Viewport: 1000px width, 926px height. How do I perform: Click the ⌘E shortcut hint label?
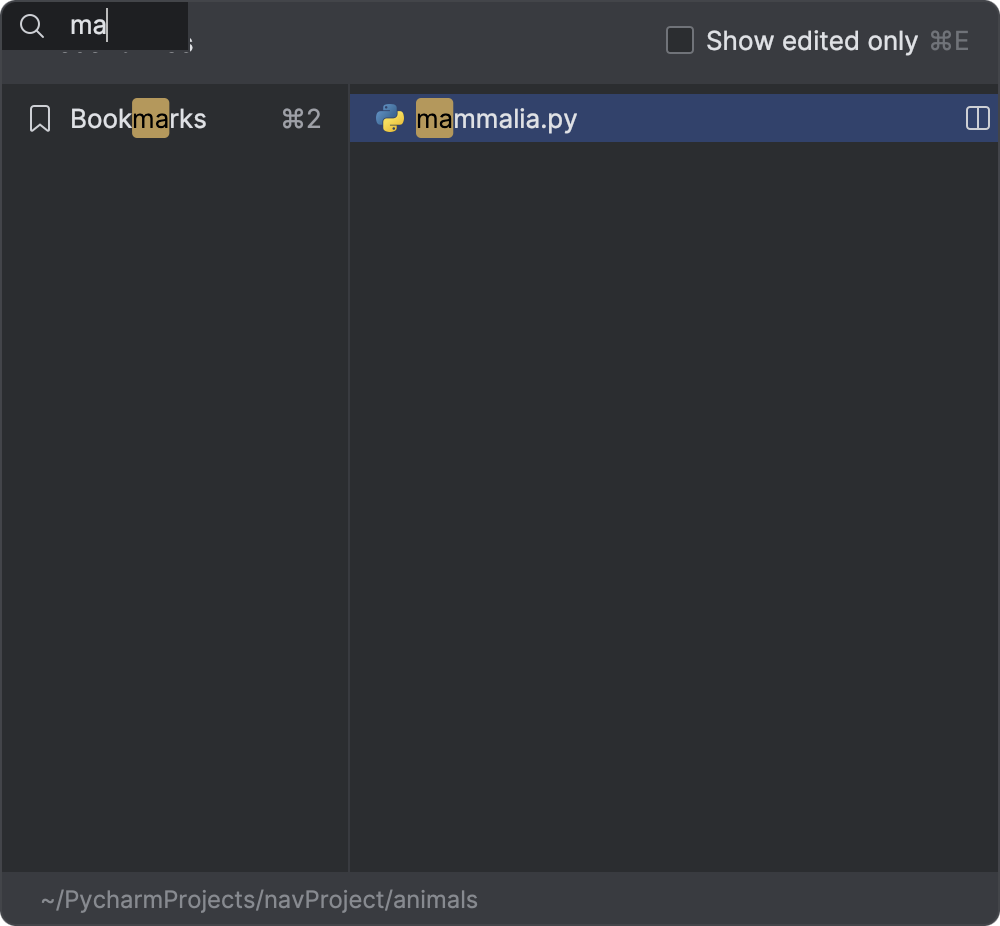[949, 41]
